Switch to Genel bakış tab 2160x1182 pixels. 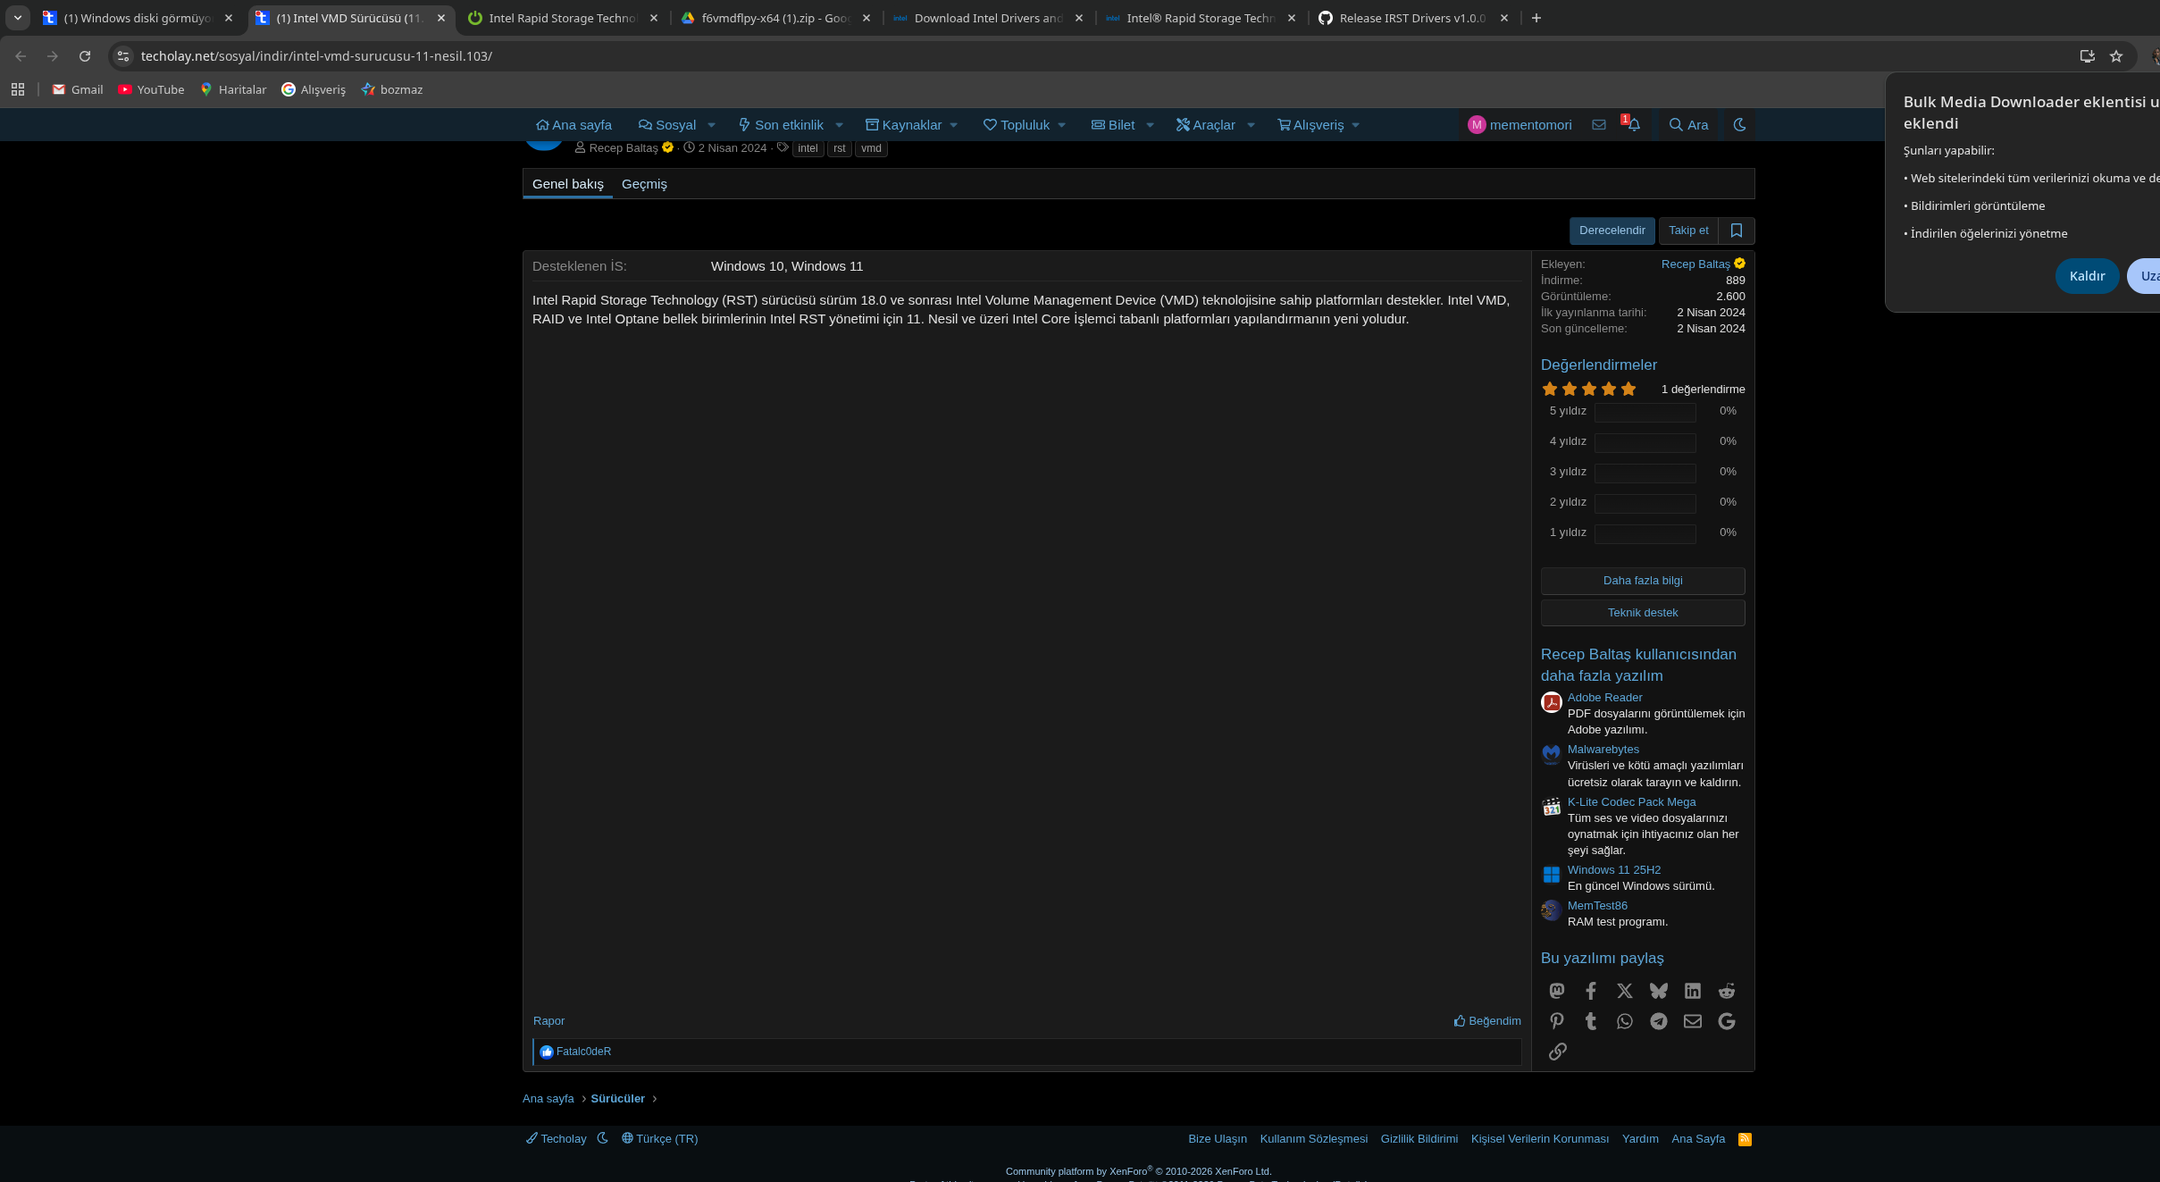(x=568, y=184)
